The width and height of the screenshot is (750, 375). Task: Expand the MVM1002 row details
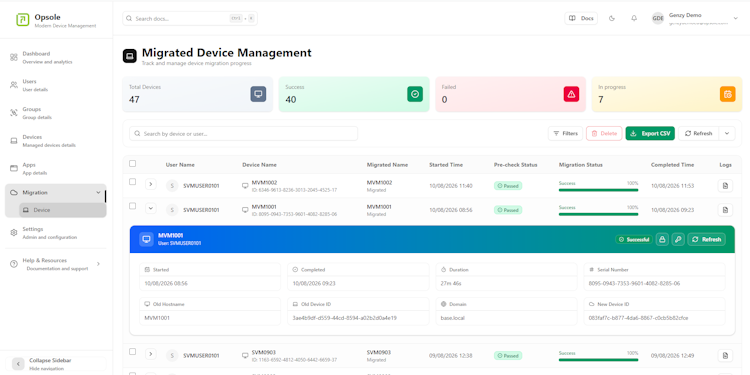151,184
